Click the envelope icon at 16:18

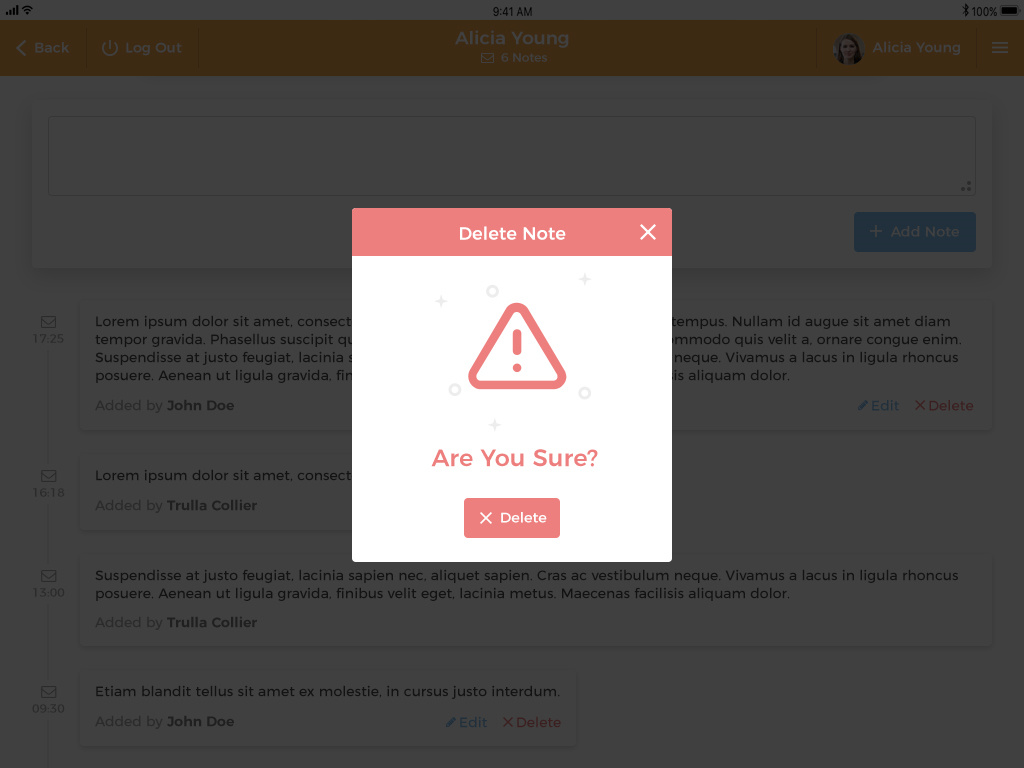pyautogui.click(x=48, y=476)
